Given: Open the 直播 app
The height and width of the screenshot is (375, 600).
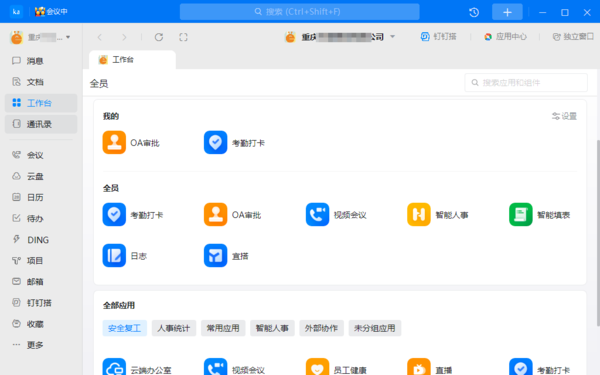Looking at the screenshot, I should pyautogui.click(x=429, y=368).
